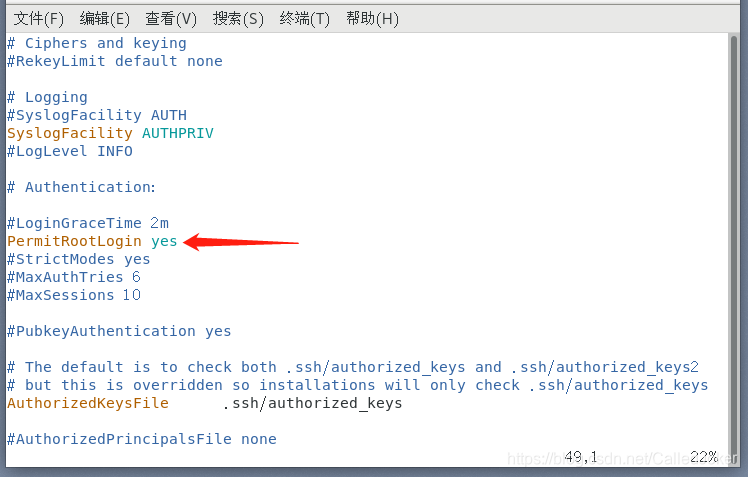This screenshot has width=748, height=477.
Task: Open the 终端(T) menu
Action: click(x=305, y=18)
